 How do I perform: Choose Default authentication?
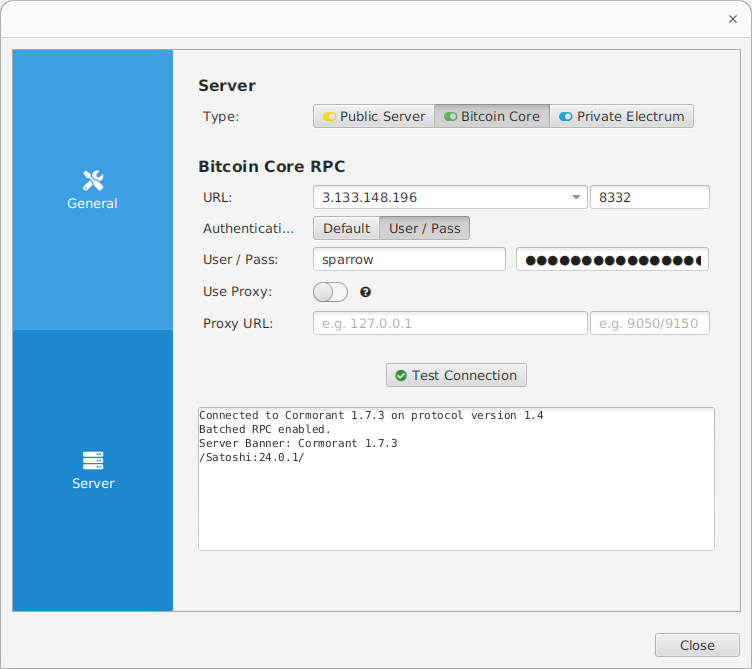point(346,228)
